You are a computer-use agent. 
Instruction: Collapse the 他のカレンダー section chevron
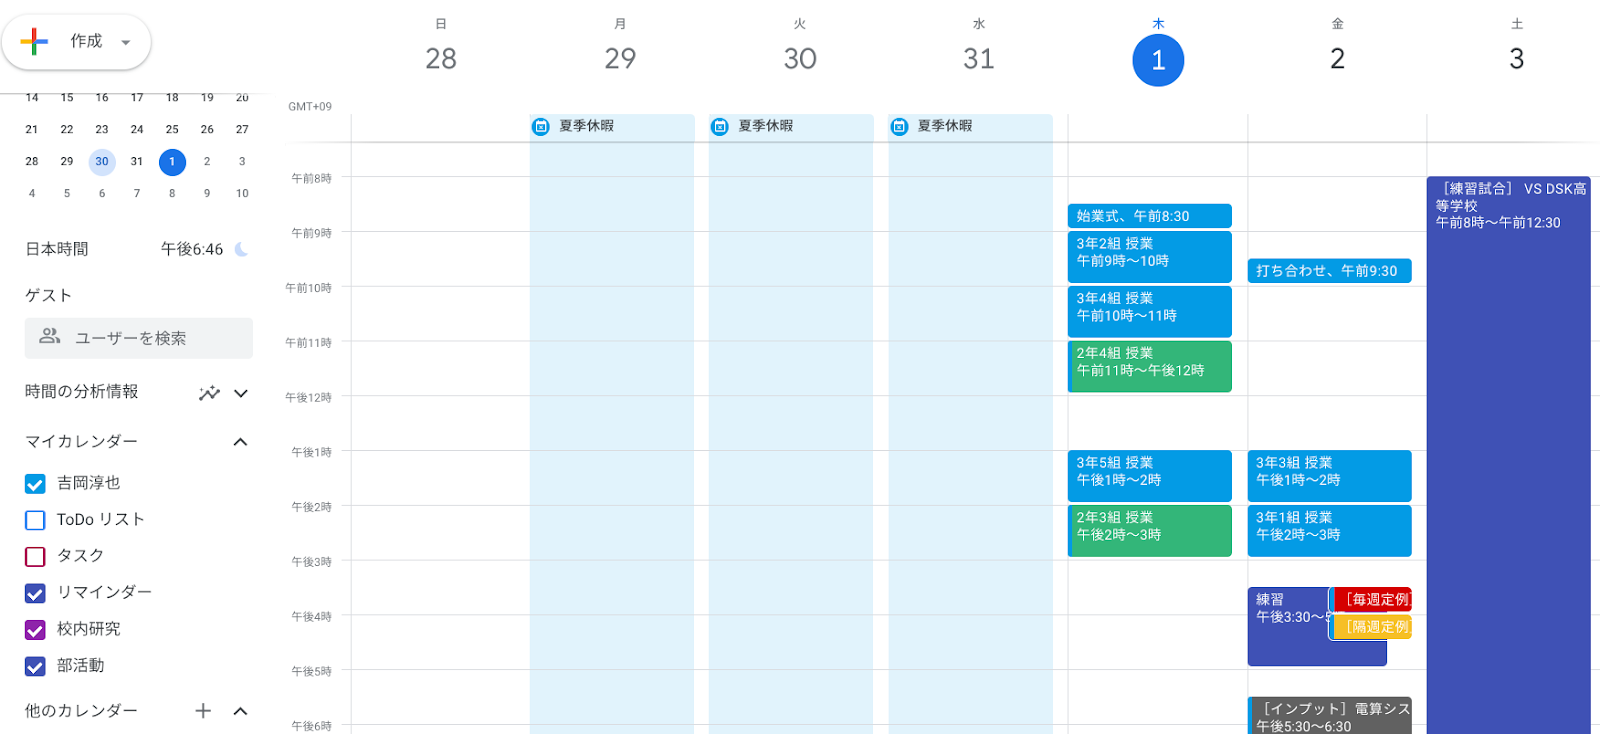(240, 711)
